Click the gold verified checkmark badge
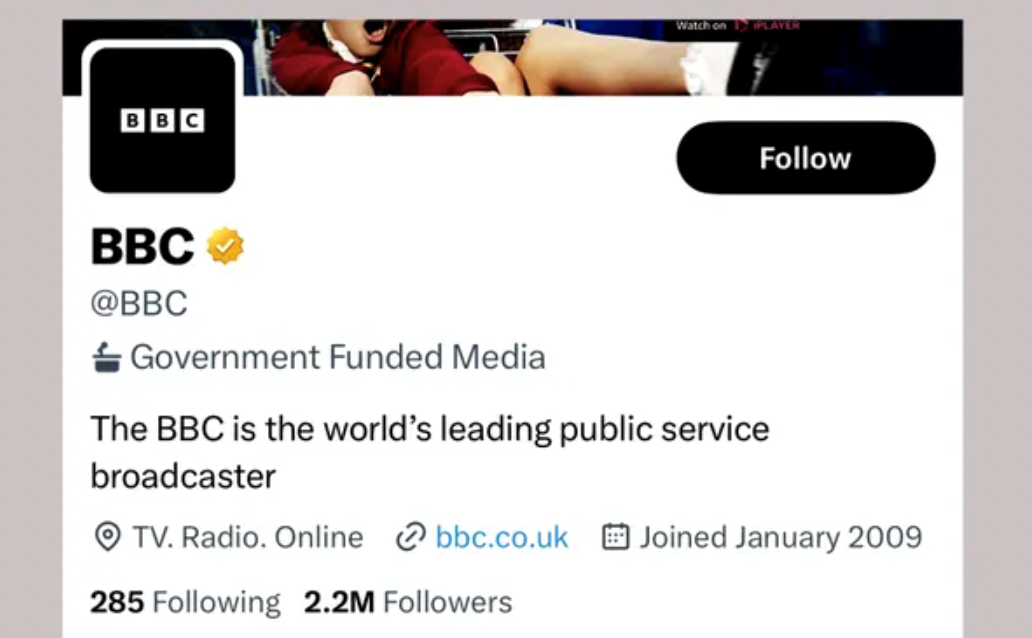 pyautogui.click(x=225, y=246)
